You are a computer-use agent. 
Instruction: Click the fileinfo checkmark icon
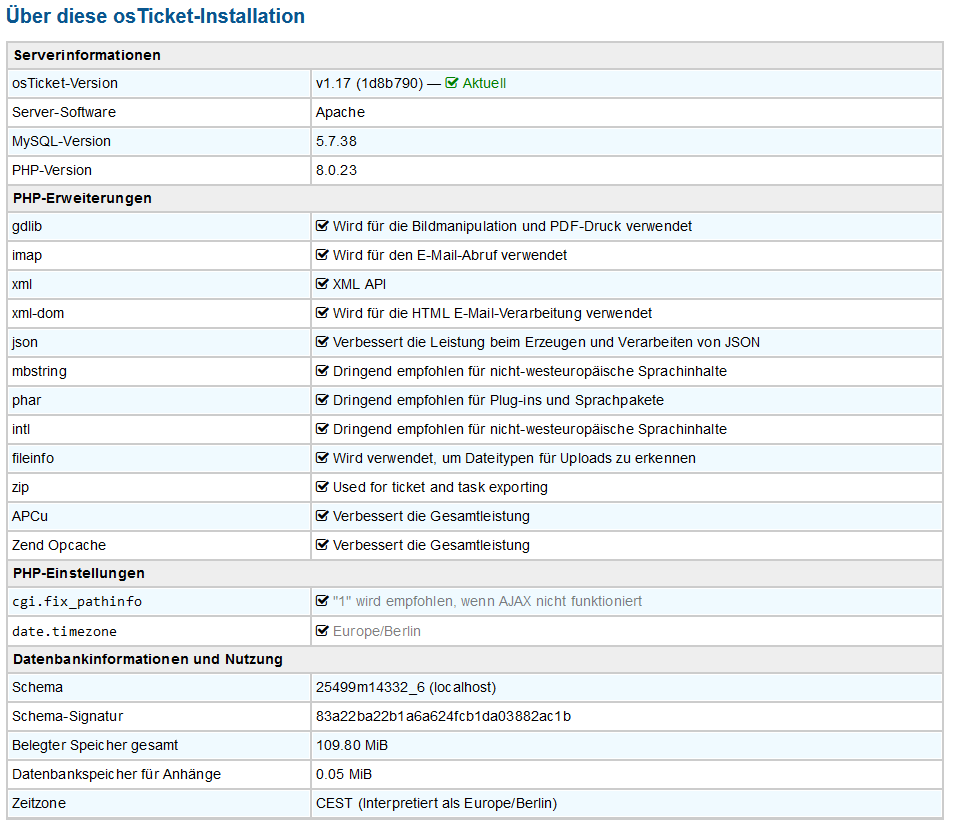click(x=322, y=458)
